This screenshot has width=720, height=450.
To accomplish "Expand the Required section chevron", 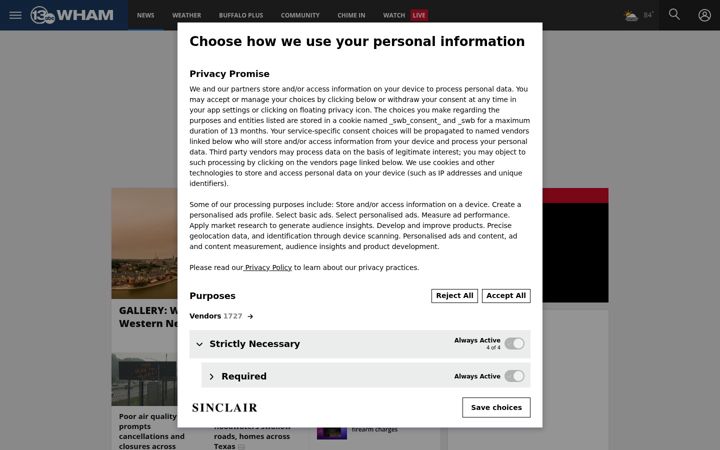I will pyautogui.click(x=211, y=377).
